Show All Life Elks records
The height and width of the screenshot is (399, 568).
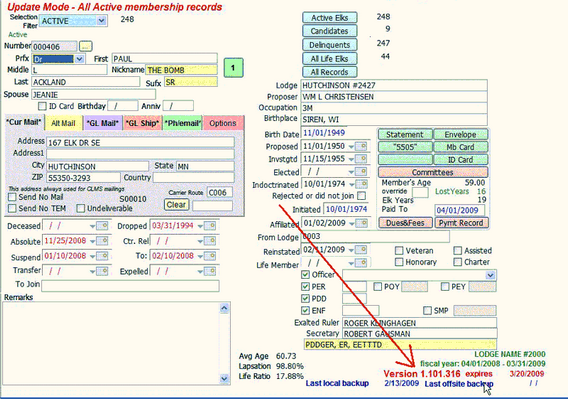[x=330, y=59]
